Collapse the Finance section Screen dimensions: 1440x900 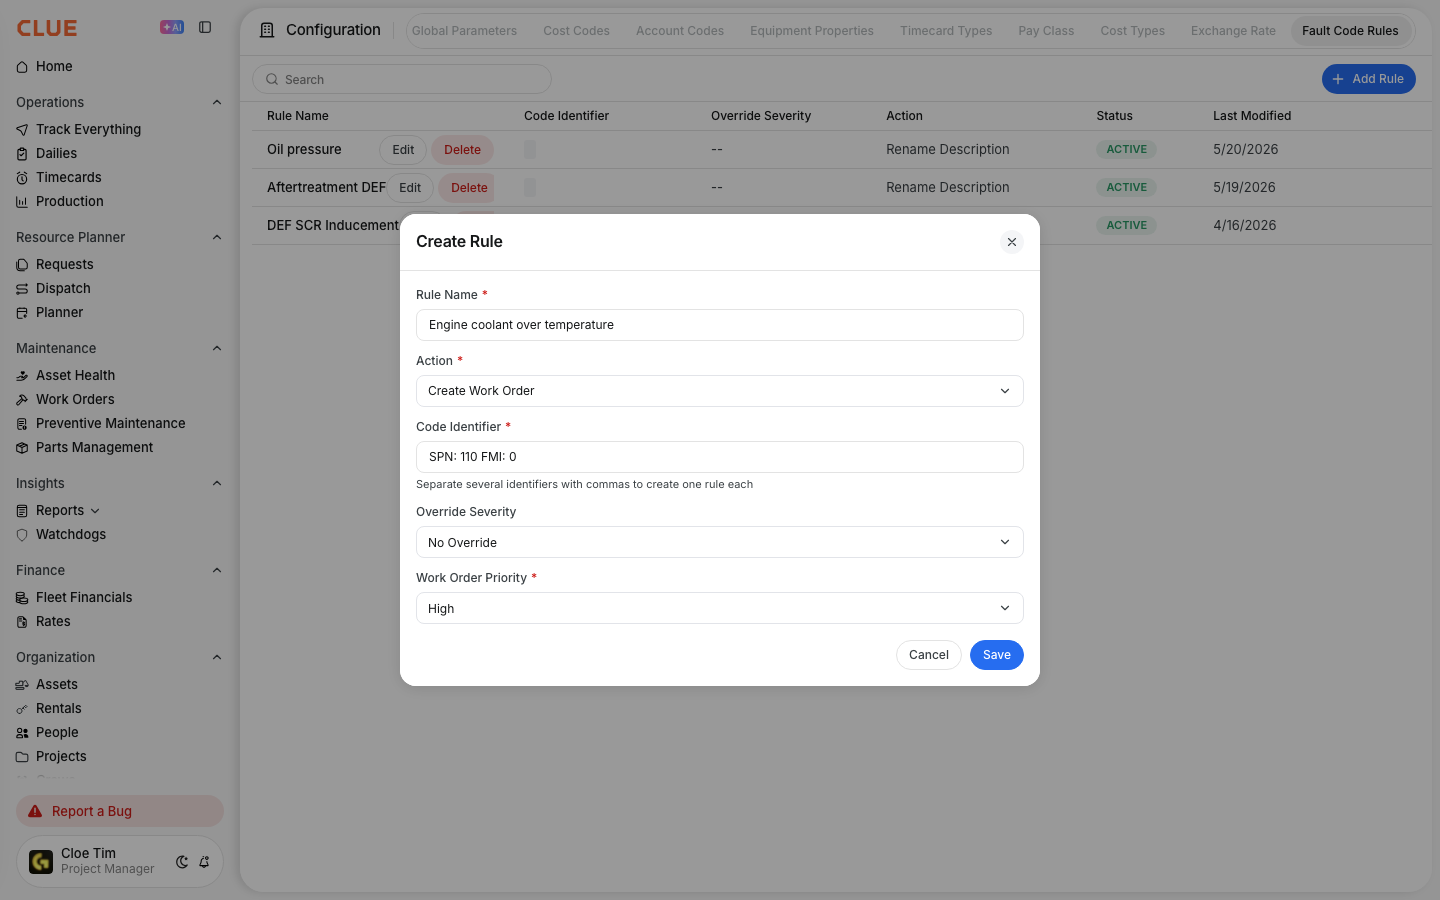point(217,570)
